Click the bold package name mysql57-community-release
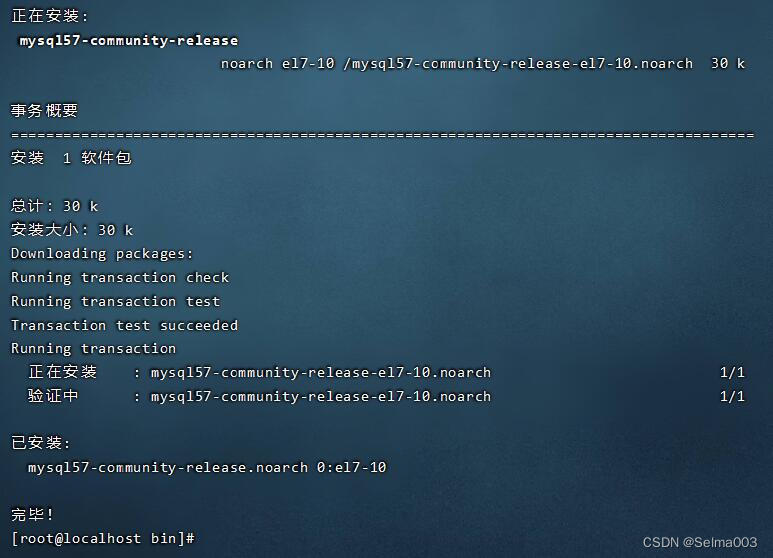This screenshot has width=773, height=558. pyautogui.click(x=129, y=40)
